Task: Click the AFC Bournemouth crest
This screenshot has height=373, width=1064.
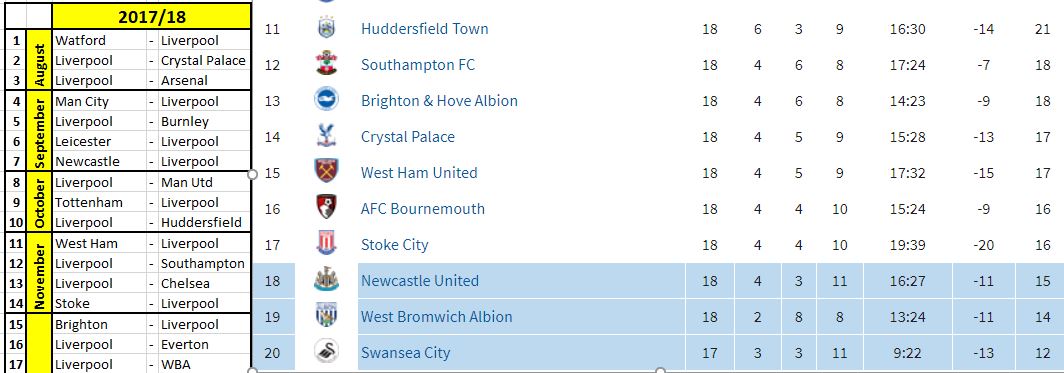Action: [326, 208]
